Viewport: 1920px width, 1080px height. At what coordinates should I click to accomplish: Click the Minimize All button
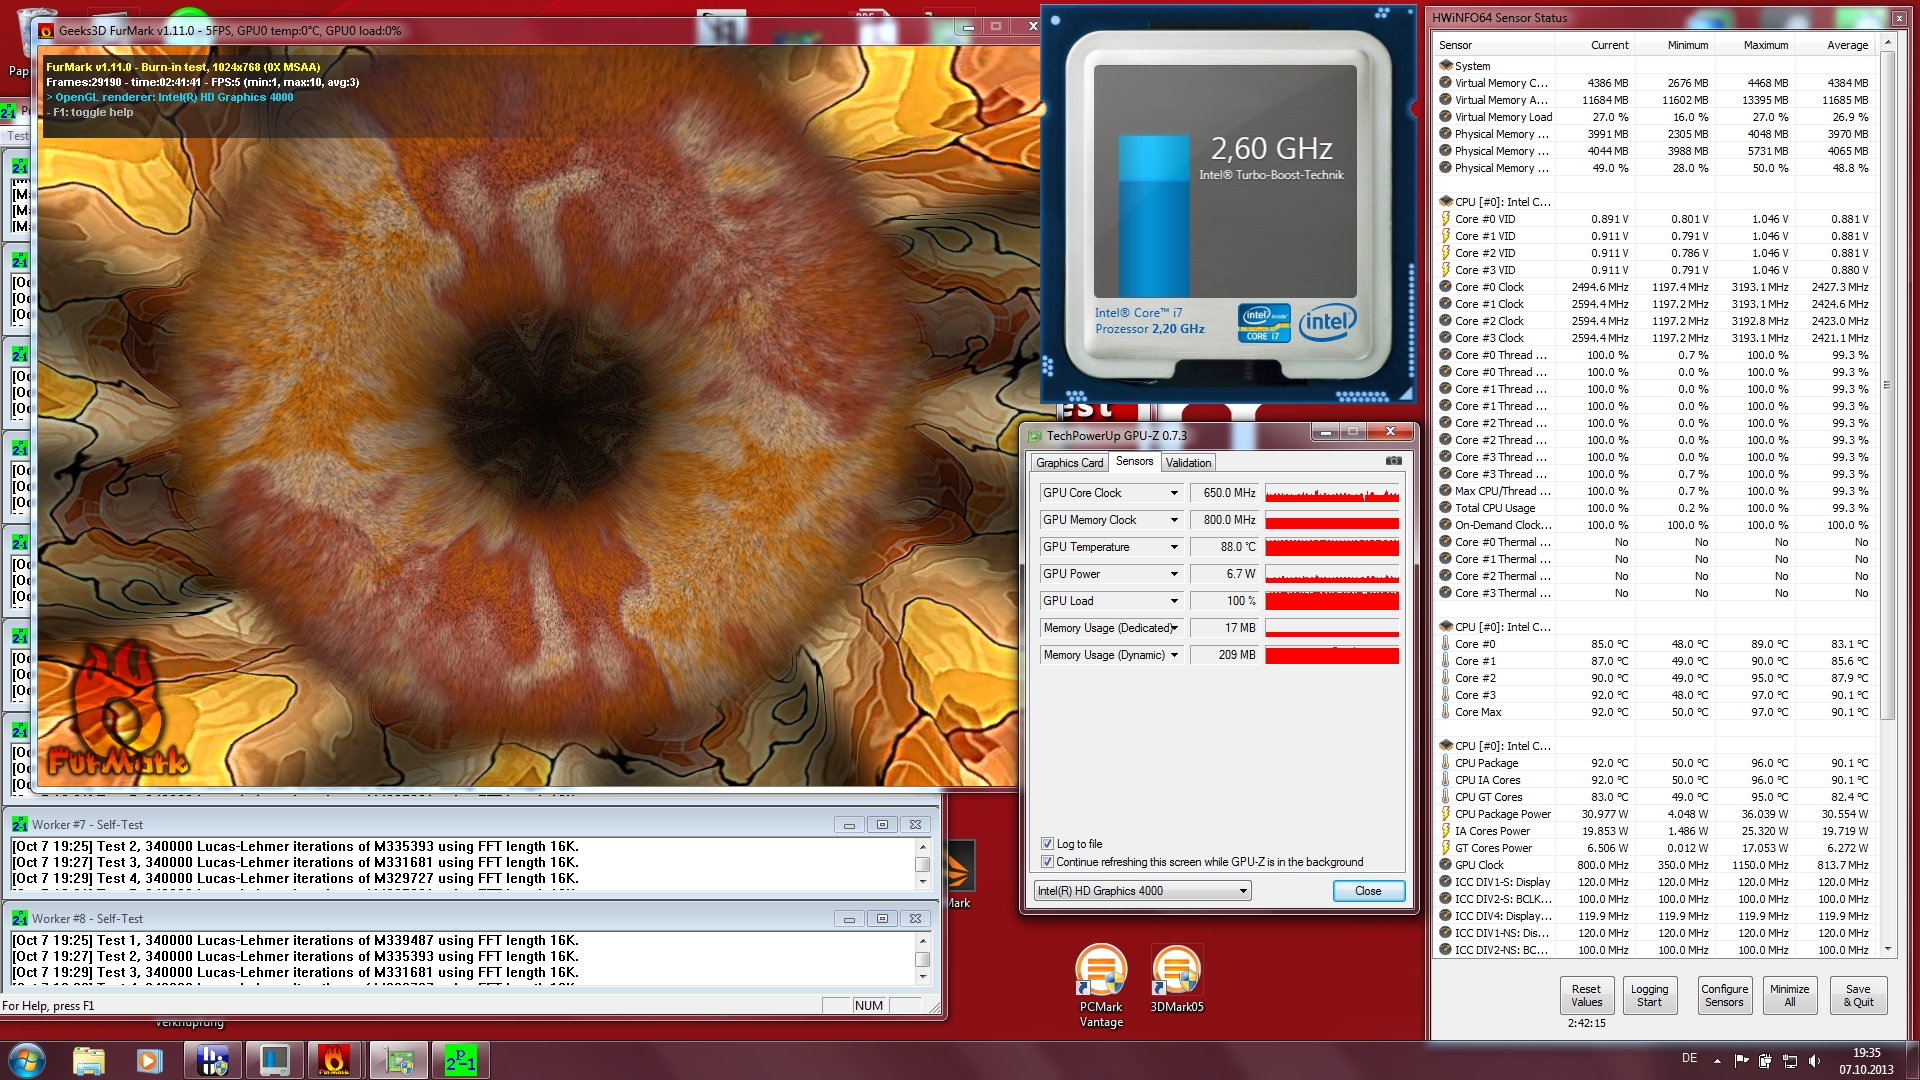(1789, 995)
